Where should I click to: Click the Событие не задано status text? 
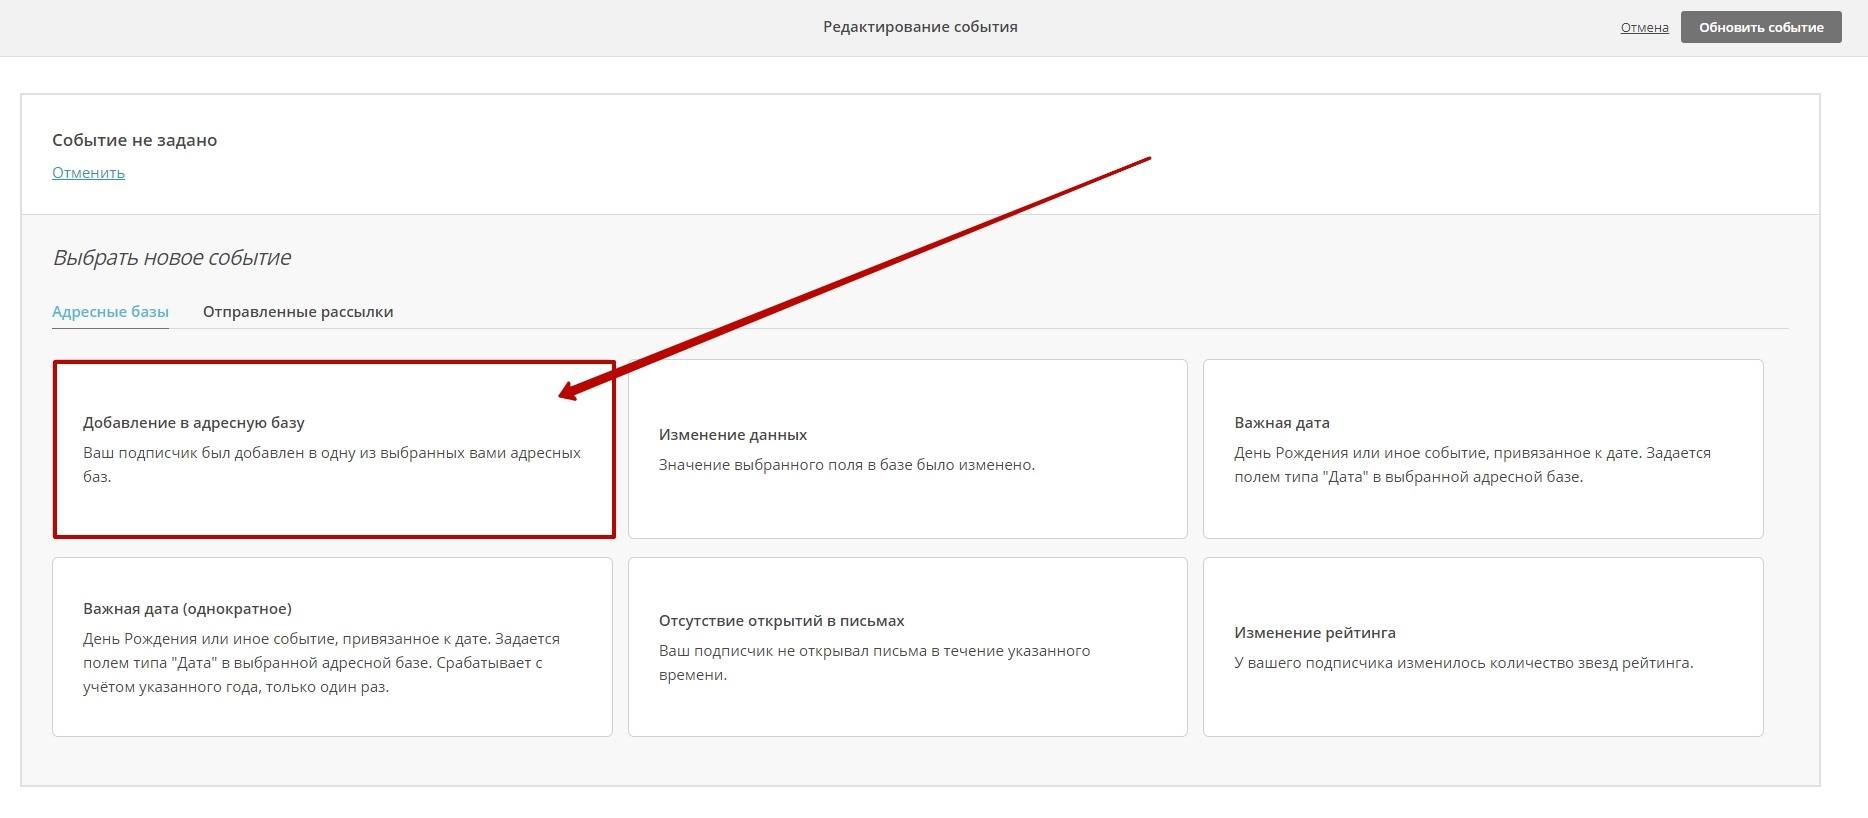134,140
